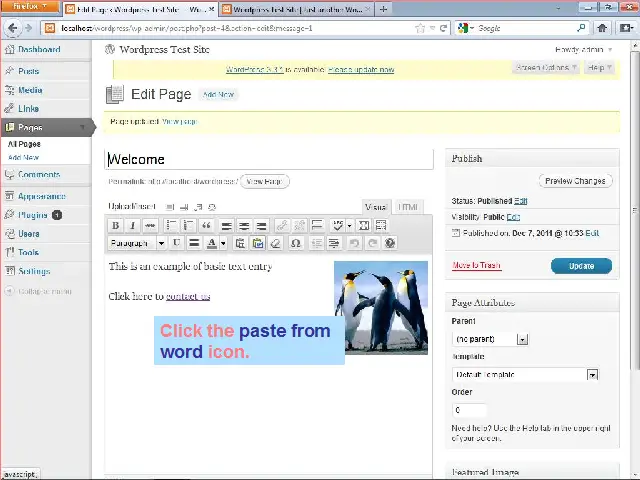Open the Howdy admin user menu

tap(583, 50)
